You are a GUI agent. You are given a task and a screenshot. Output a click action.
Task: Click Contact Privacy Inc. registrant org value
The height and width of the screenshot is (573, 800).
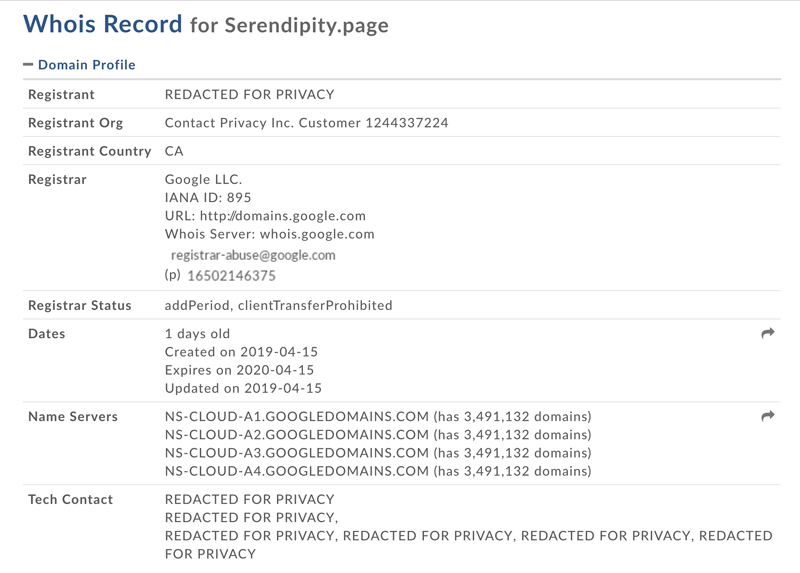coord(307,123)
